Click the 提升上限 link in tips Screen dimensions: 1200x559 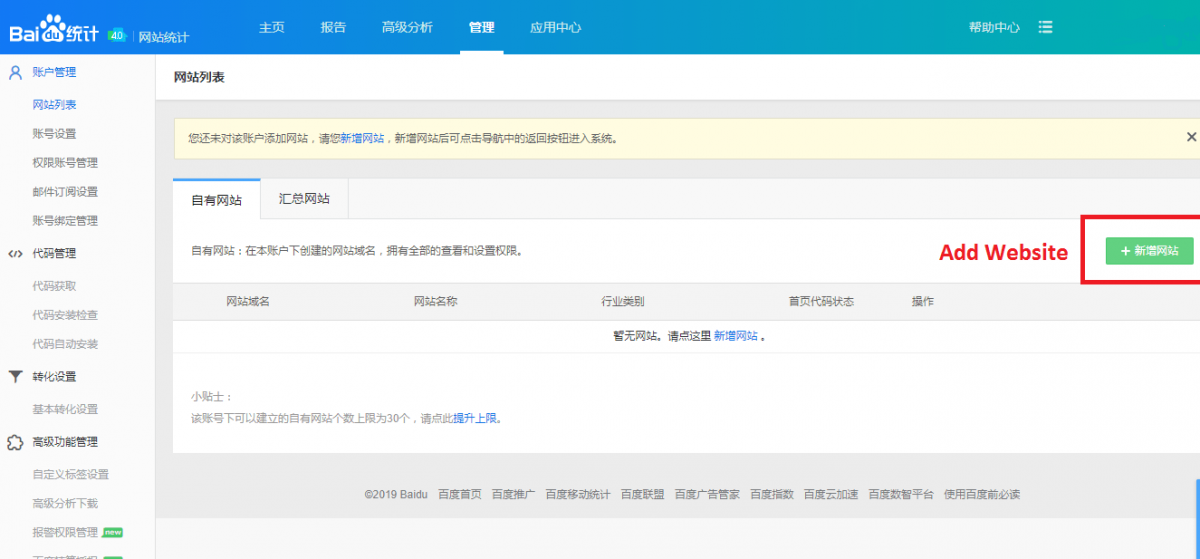click(475, 419)
